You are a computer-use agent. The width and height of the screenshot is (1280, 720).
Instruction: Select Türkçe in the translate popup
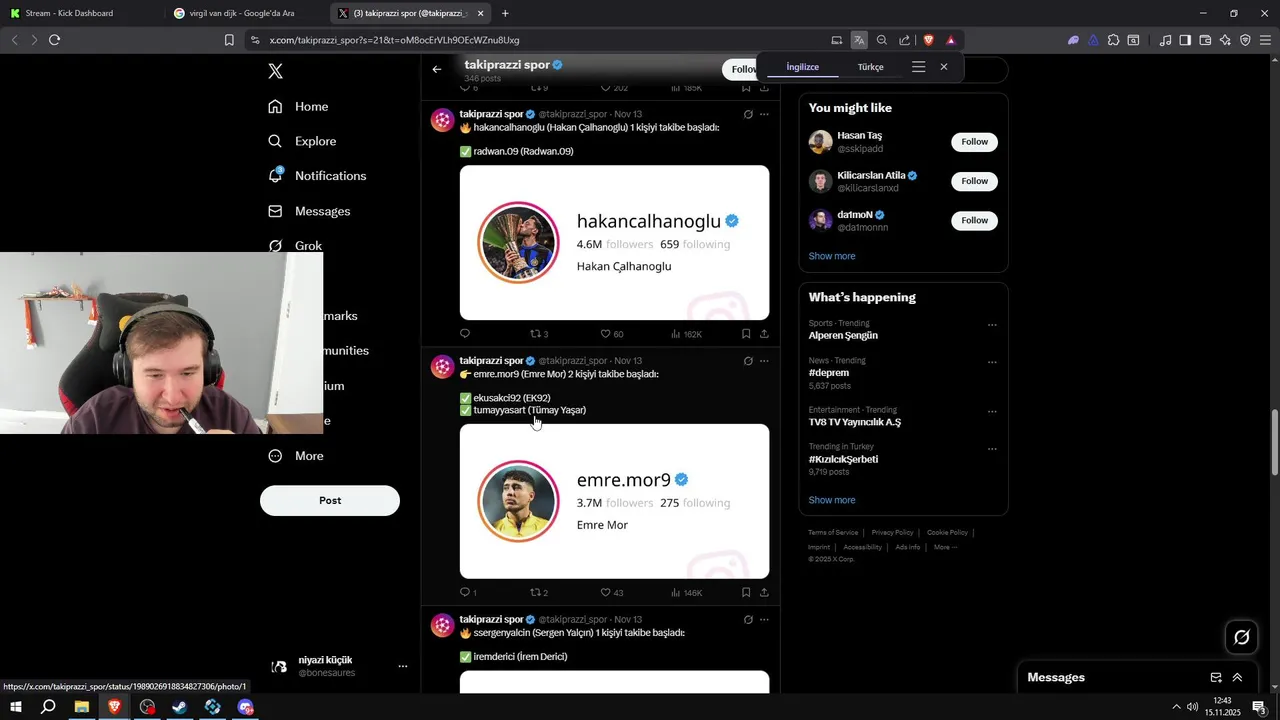[870, 67]
